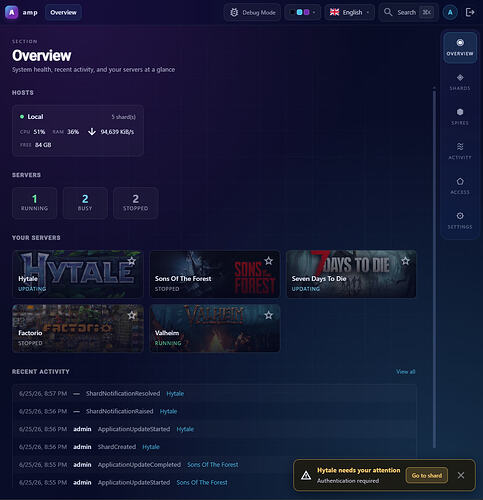Filter servers by Stopped count
The image size is (483, 500).
coord(135,203)
